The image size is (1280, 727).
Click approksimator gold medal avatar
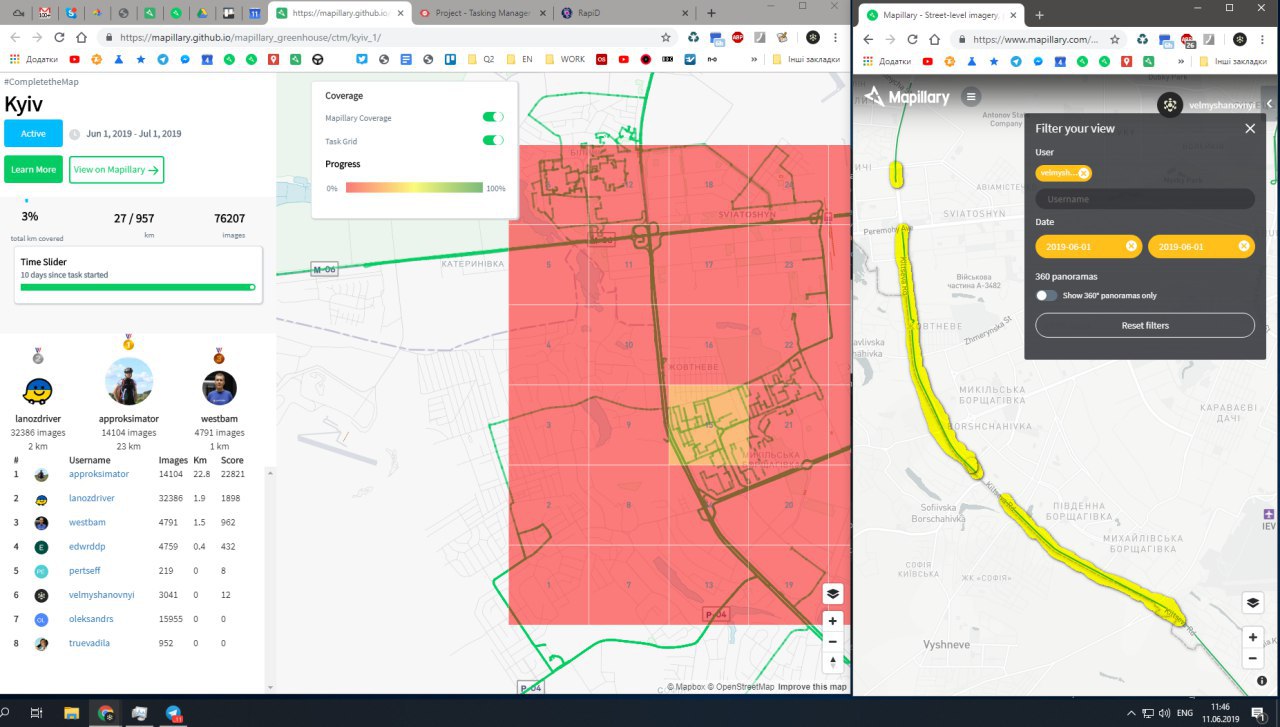129,382
